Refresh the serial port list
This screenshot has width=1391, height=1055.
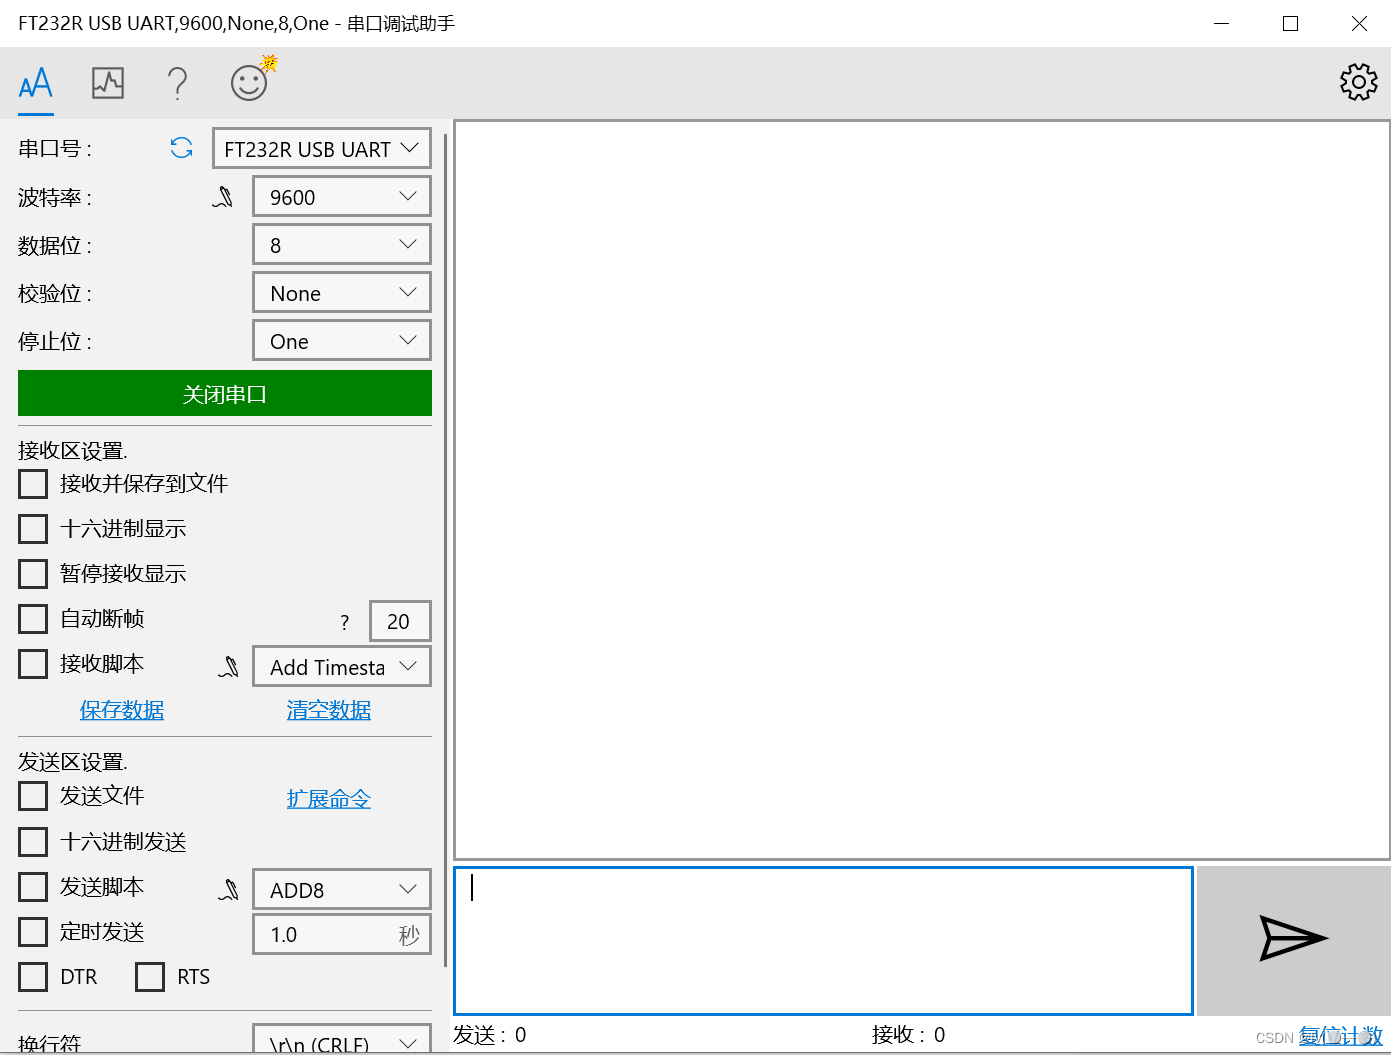(181, 148)
